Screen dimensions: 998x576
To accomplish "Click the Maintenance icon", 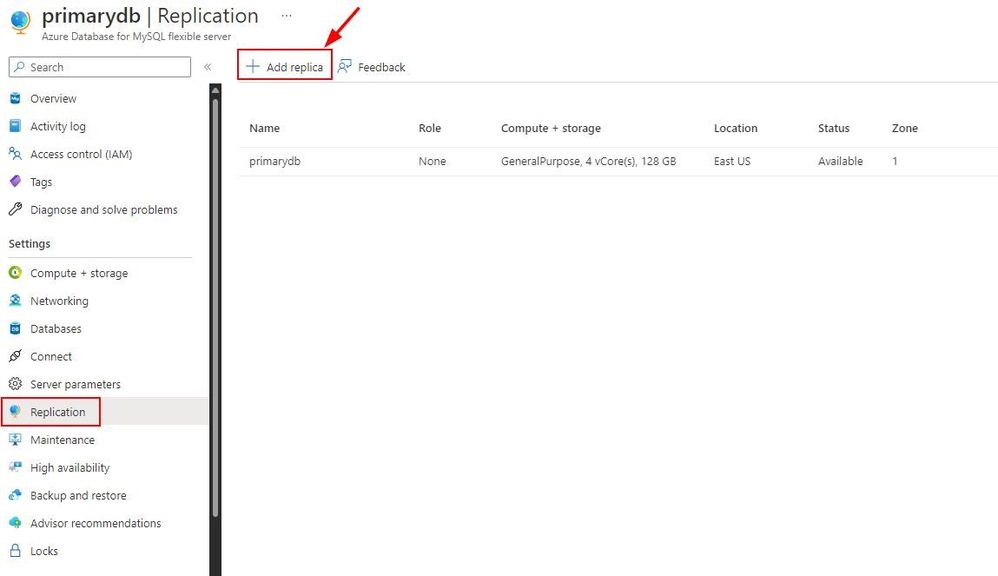I will pos(15,439).
